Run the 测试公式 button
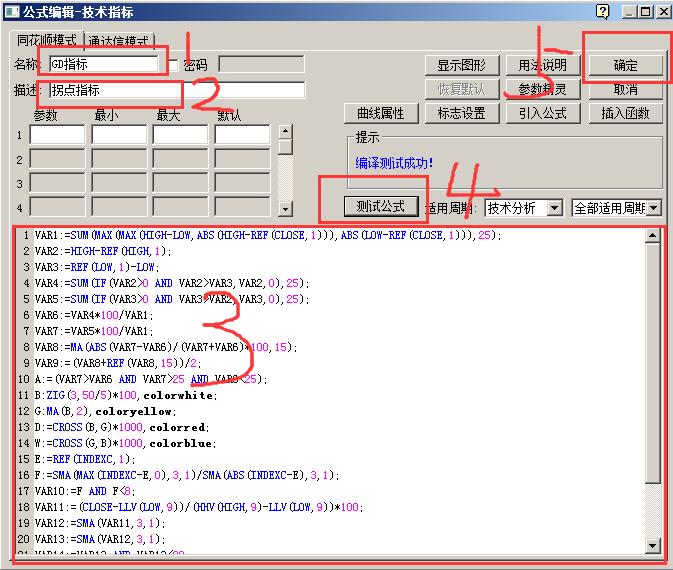This screenshot has width=673, height=570. pyautogui.click(x=381, y=206)
